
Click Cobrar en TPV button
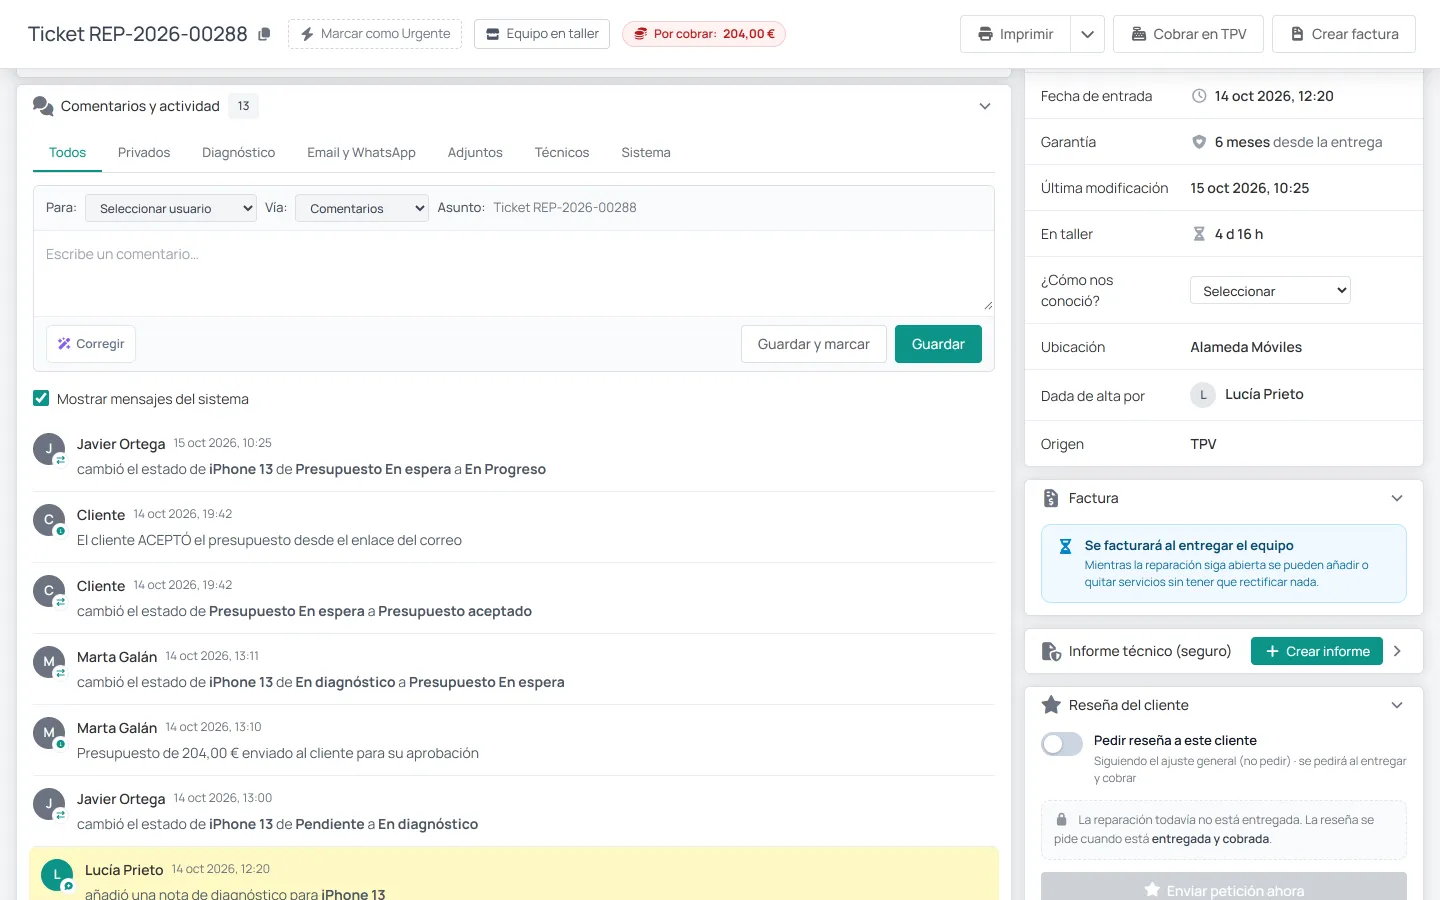[x=1188, y=34]
